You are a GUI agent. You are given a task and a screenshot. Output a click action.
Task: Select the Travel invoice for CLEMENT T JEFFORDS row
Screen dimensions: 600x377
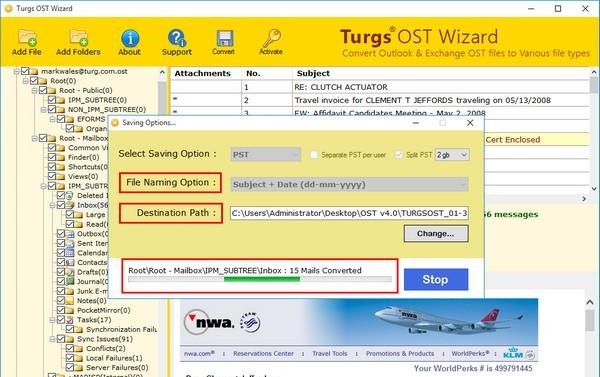pos(380,100)
